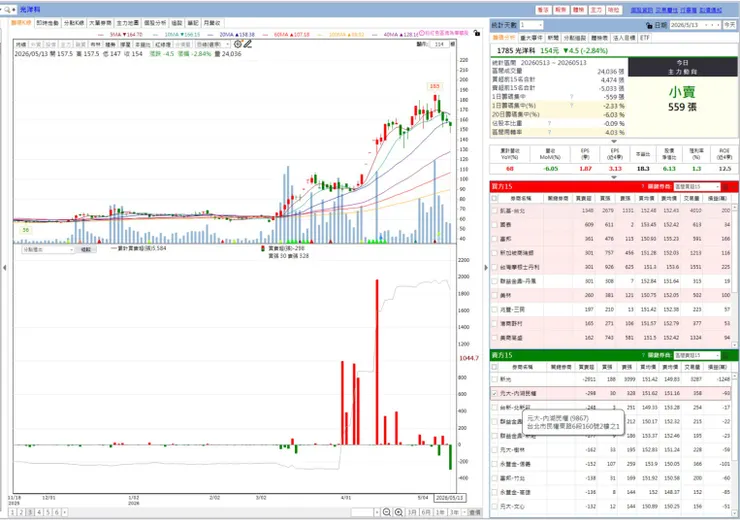Open the indicator dropdown below the K chart

coord(48,250)
